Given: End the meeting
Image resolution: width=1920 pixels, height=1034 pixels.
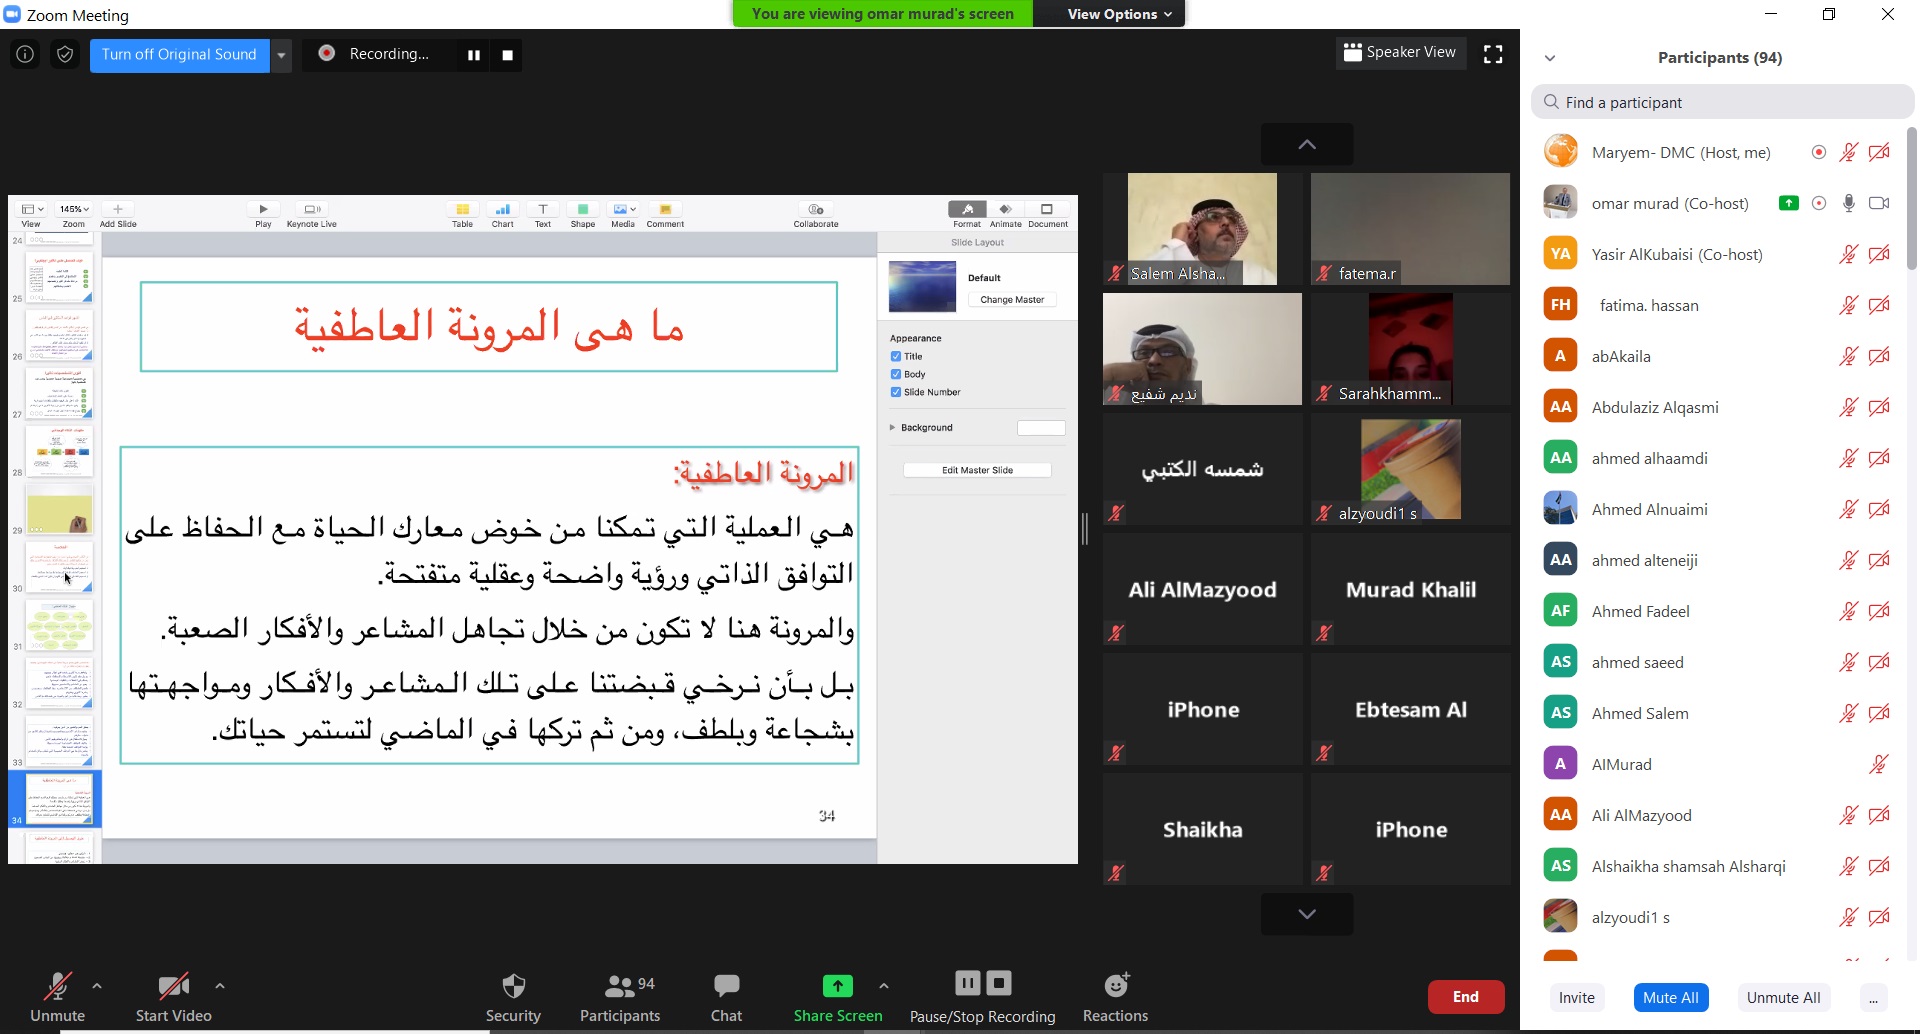Looking at the screenshot, I should [1465, 997].
